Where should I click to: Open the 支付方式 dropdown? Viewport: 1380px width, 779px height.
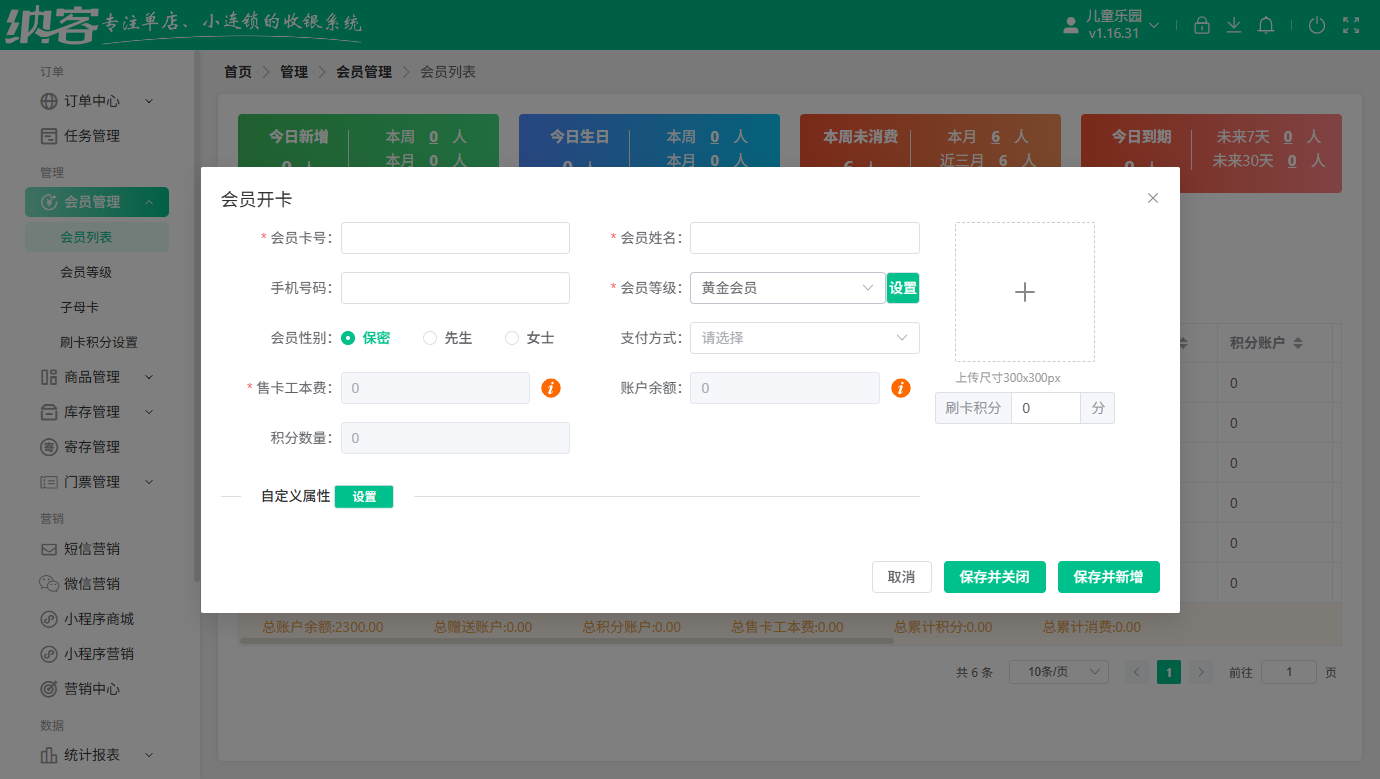pos(804,338)
